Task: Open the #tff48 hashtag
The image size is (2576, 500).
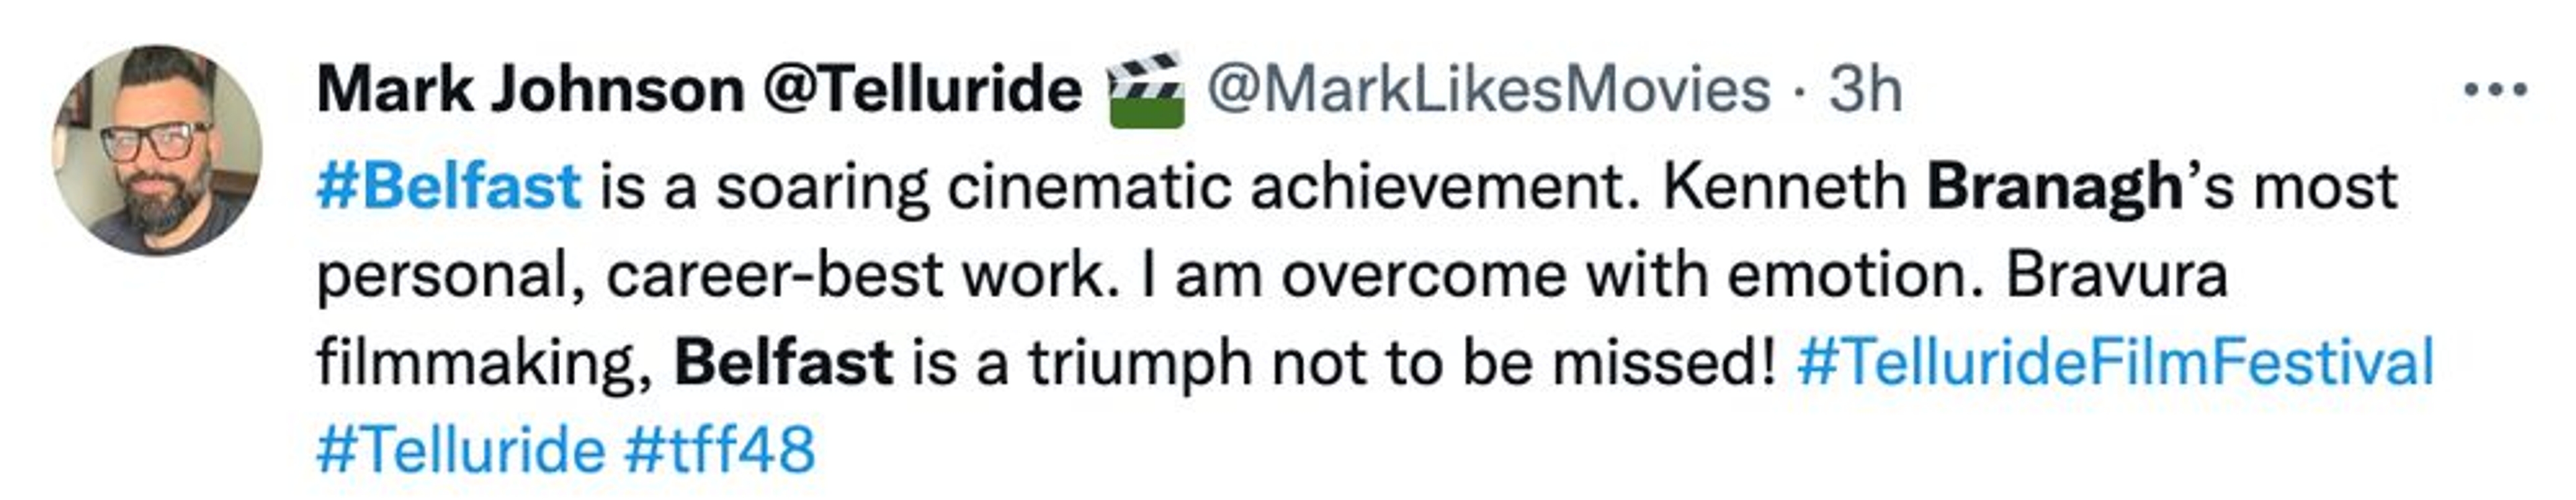Action: pyautogui.click(x=720, y=449)
